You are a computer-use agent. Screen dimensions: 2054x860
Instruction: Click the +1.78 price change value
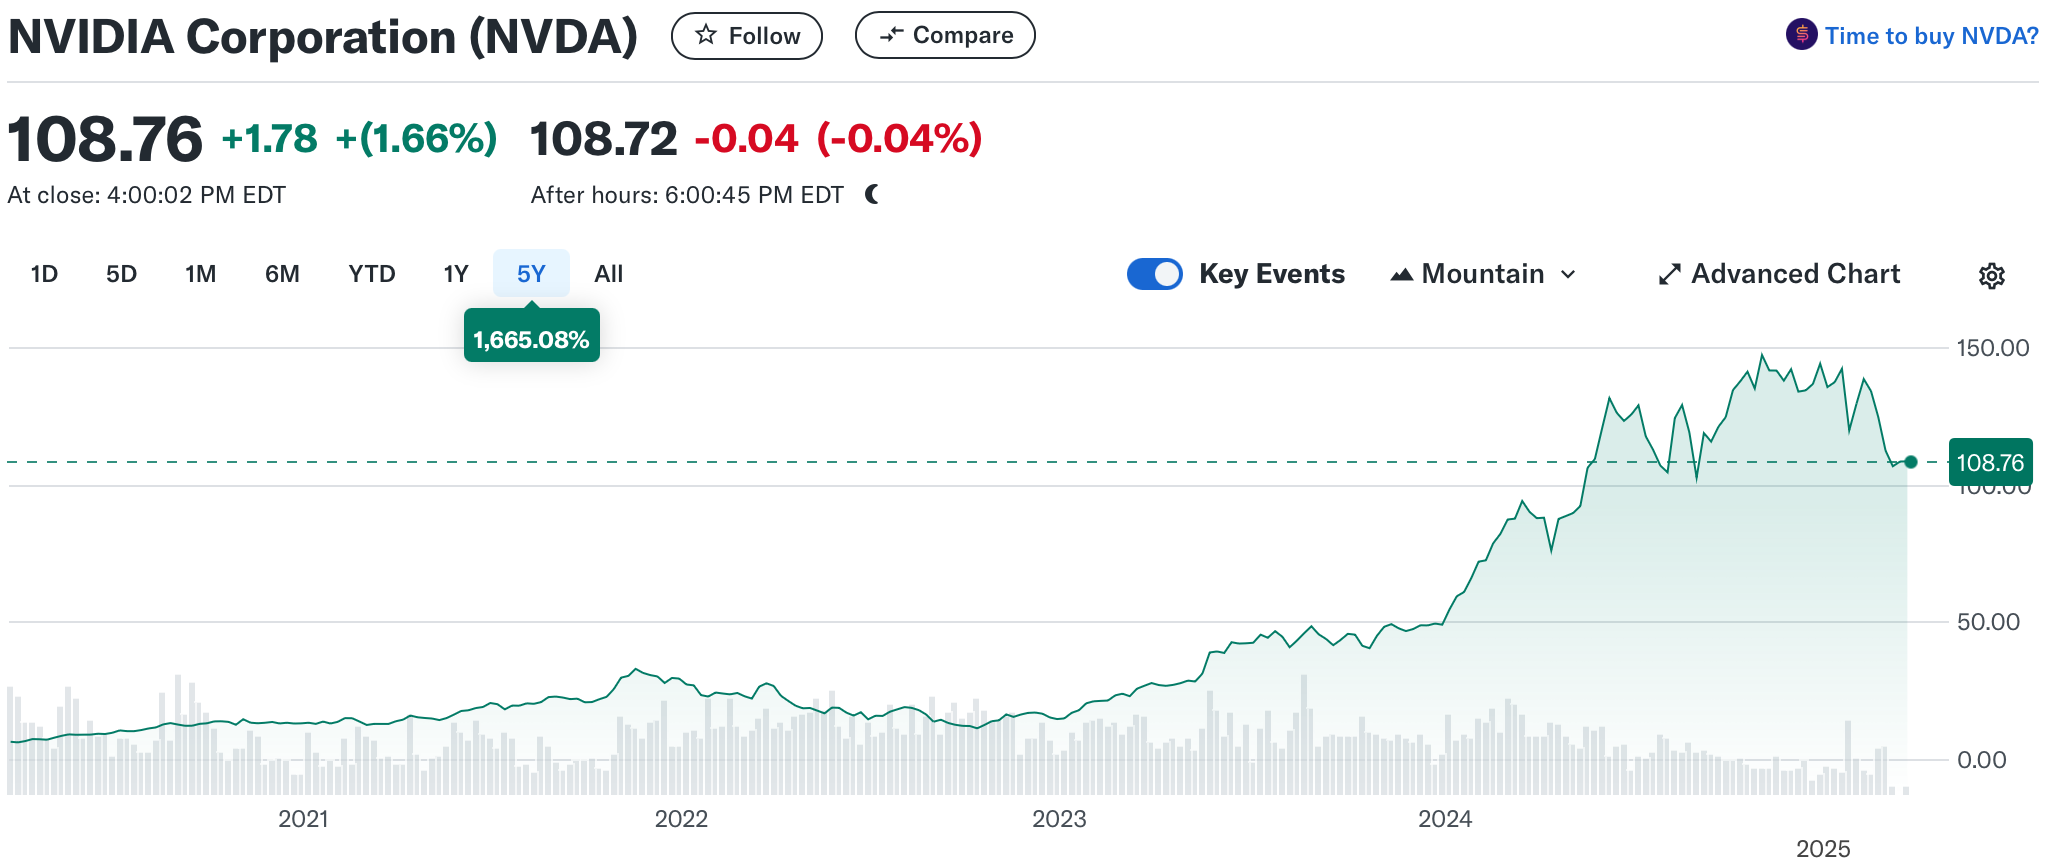(269, 138)
